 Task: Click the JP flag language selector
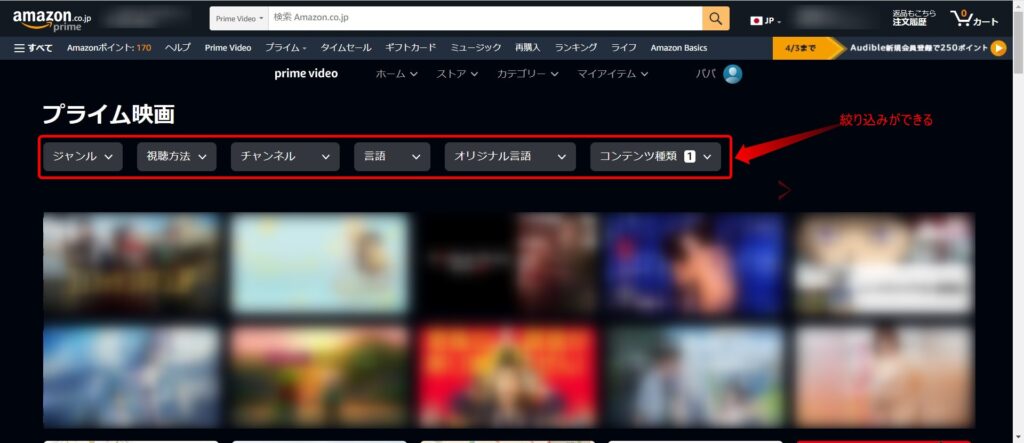765,21
